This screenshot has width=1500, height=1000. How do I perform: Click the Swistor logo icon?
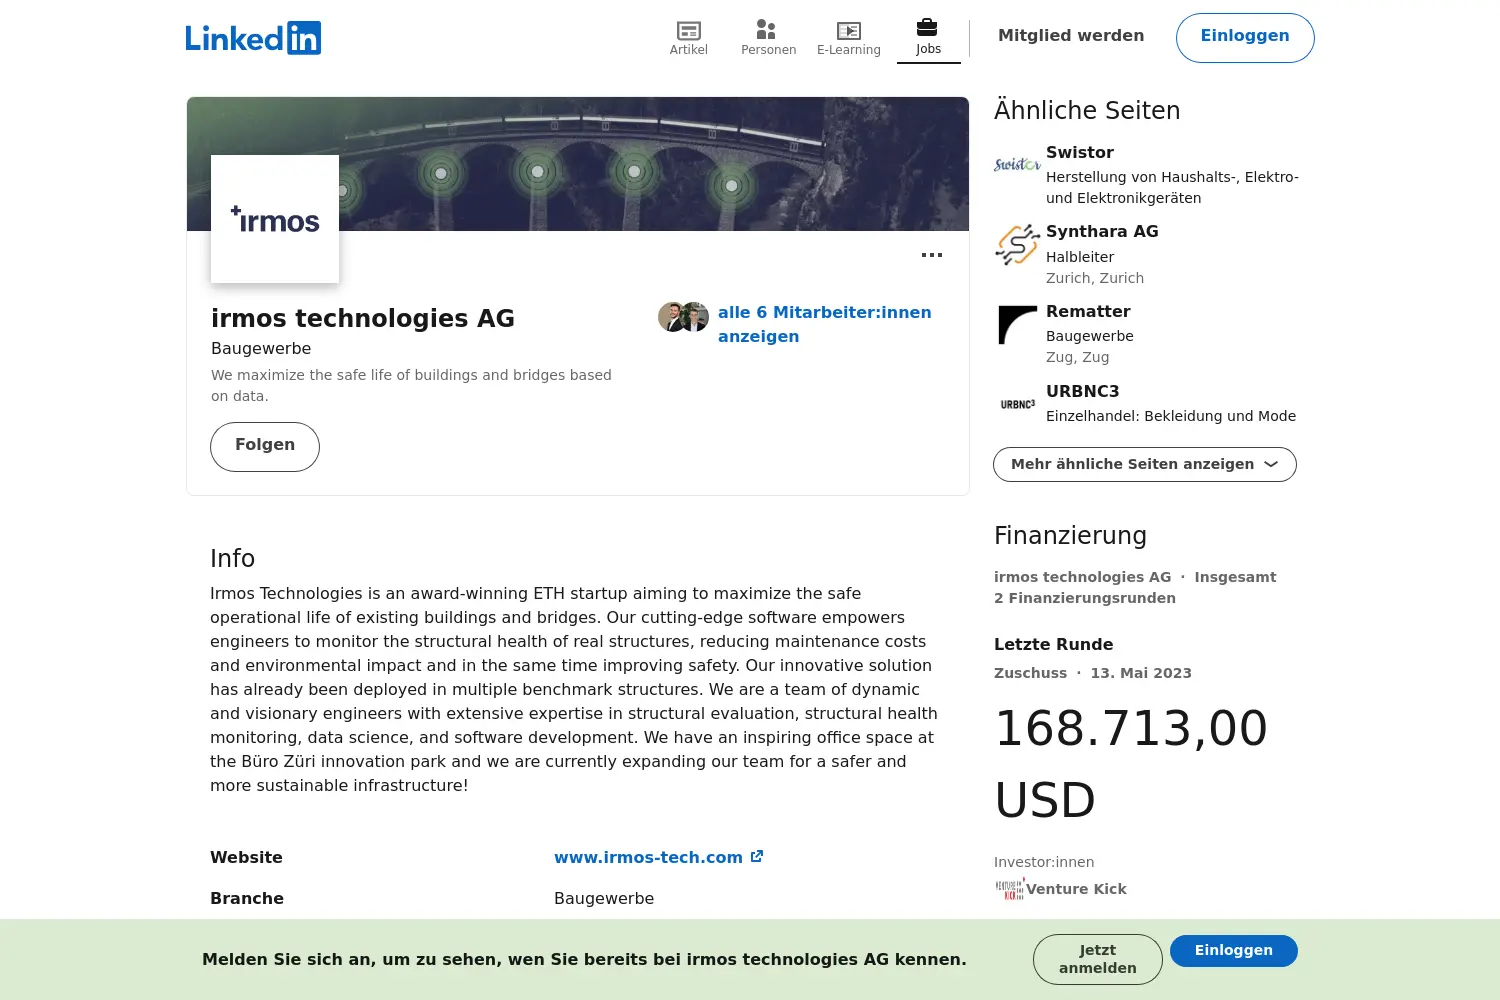pos(1017,164)
